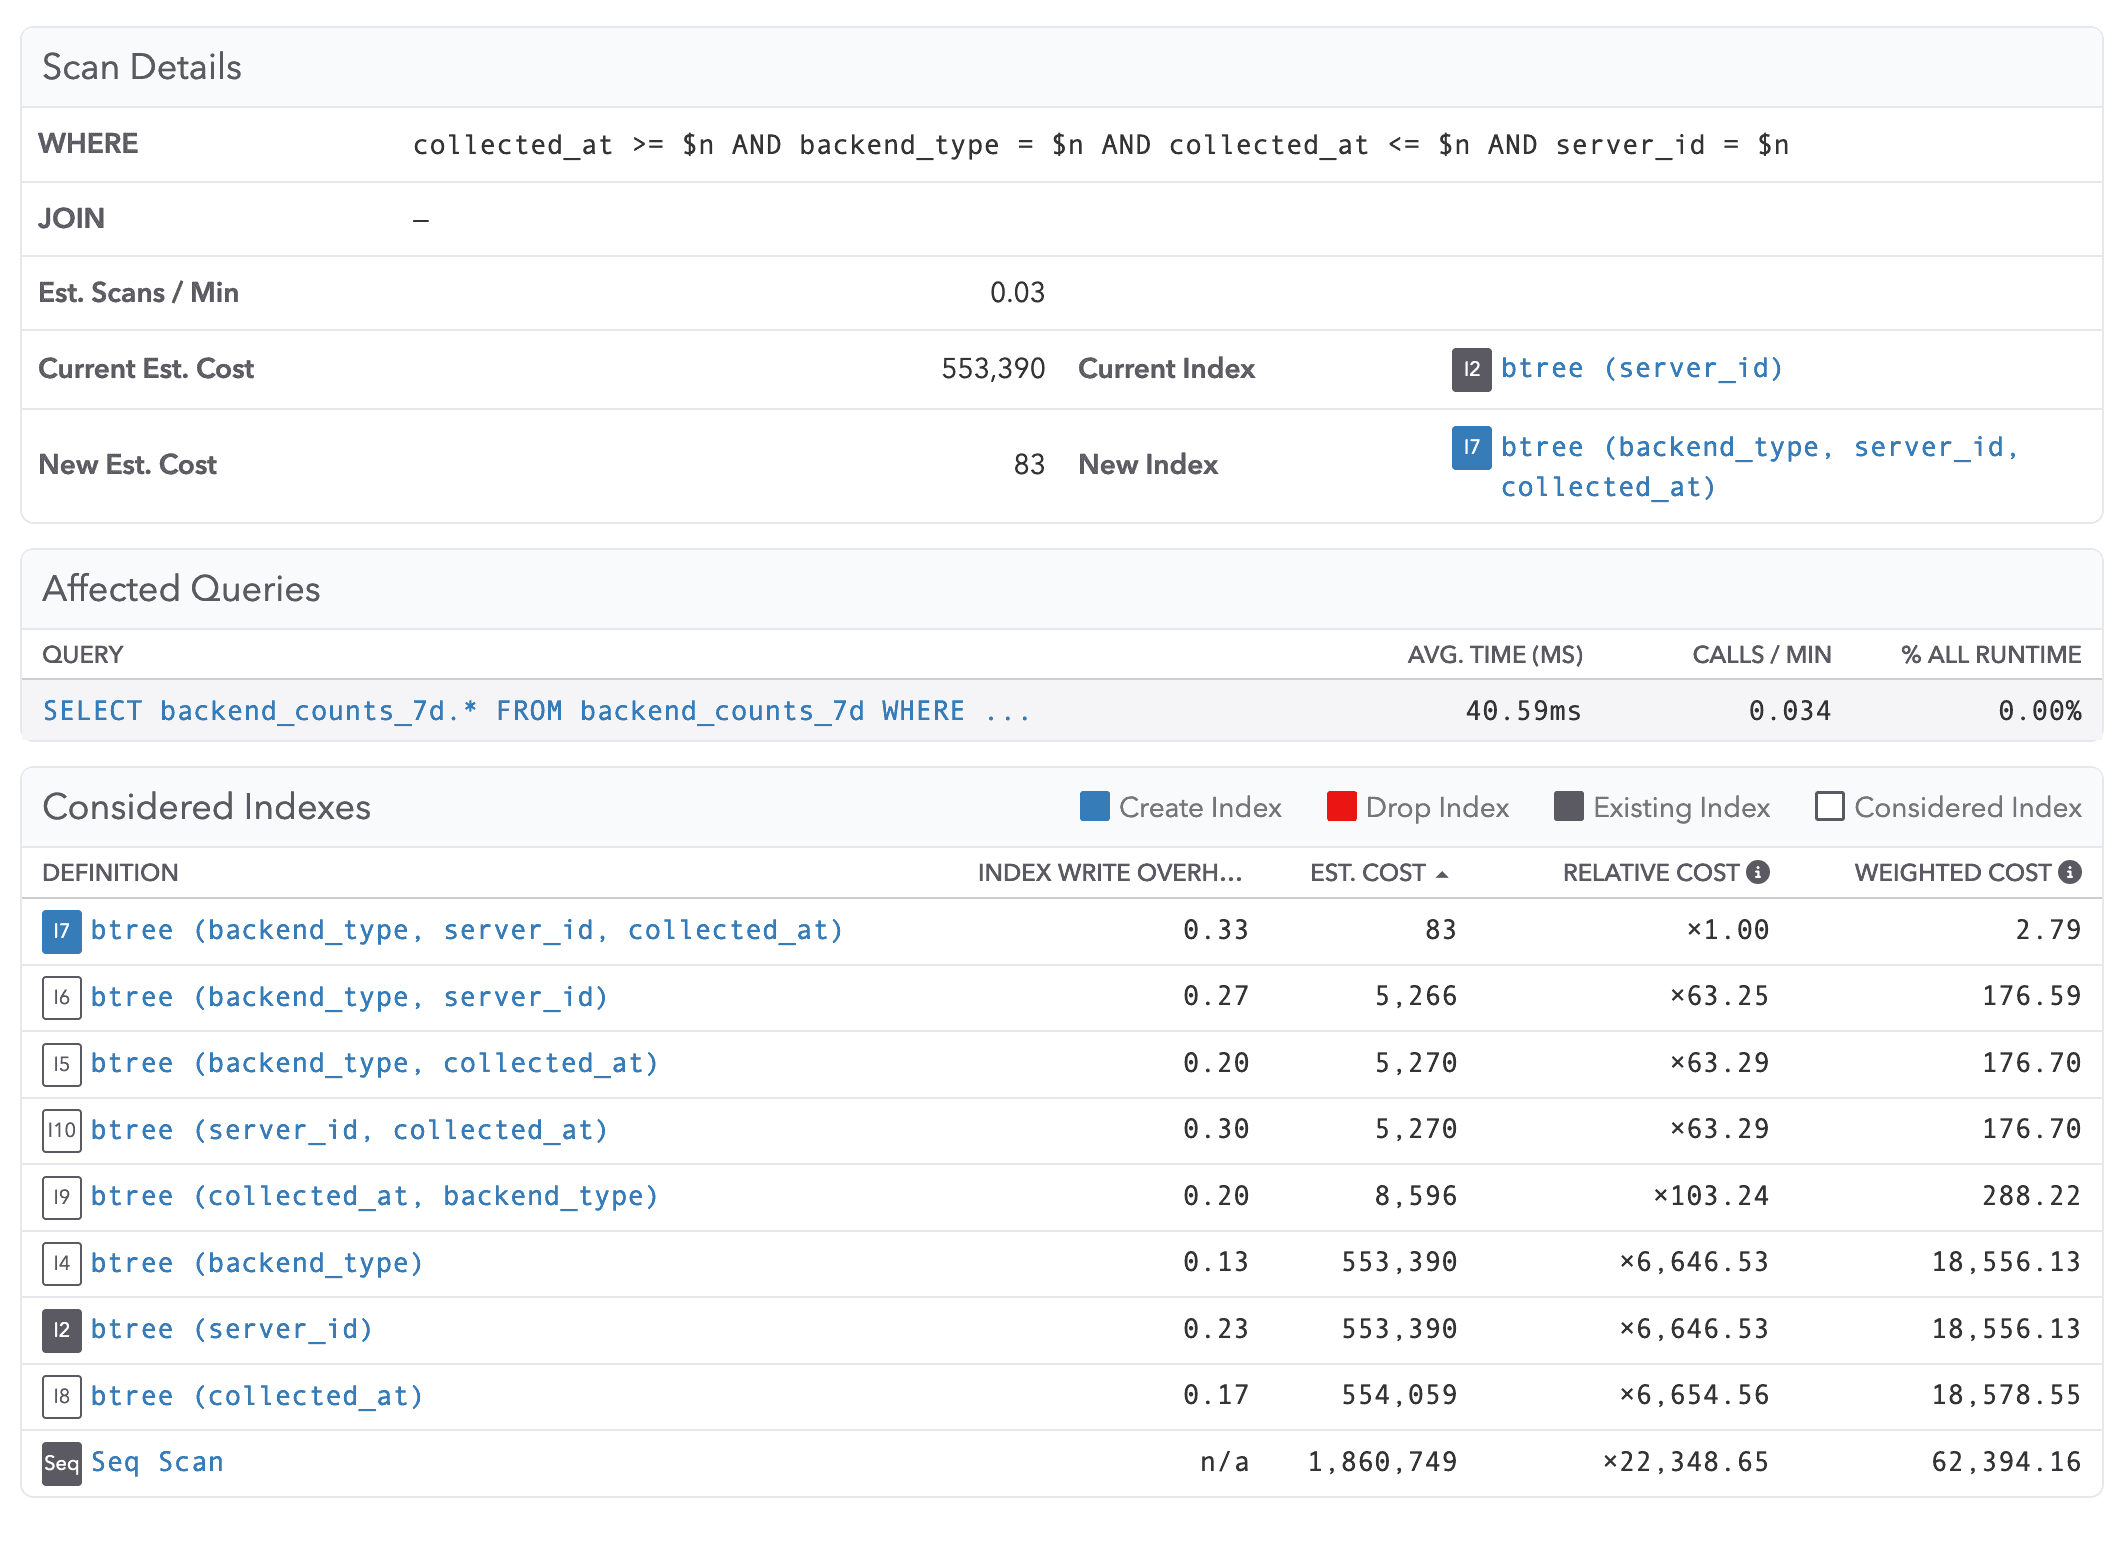
Task: Click weighted cost 62,394.16
Action: [x=2006, y=1462]
